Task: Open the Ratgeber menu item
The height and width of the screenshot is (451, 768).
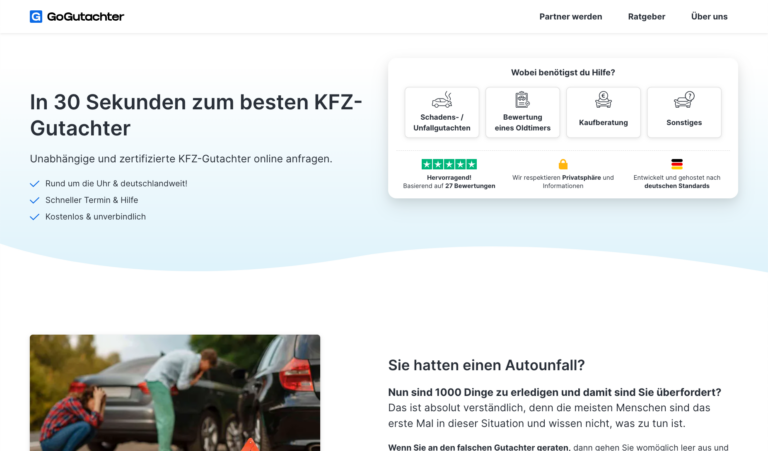Action: pos(647,17)
